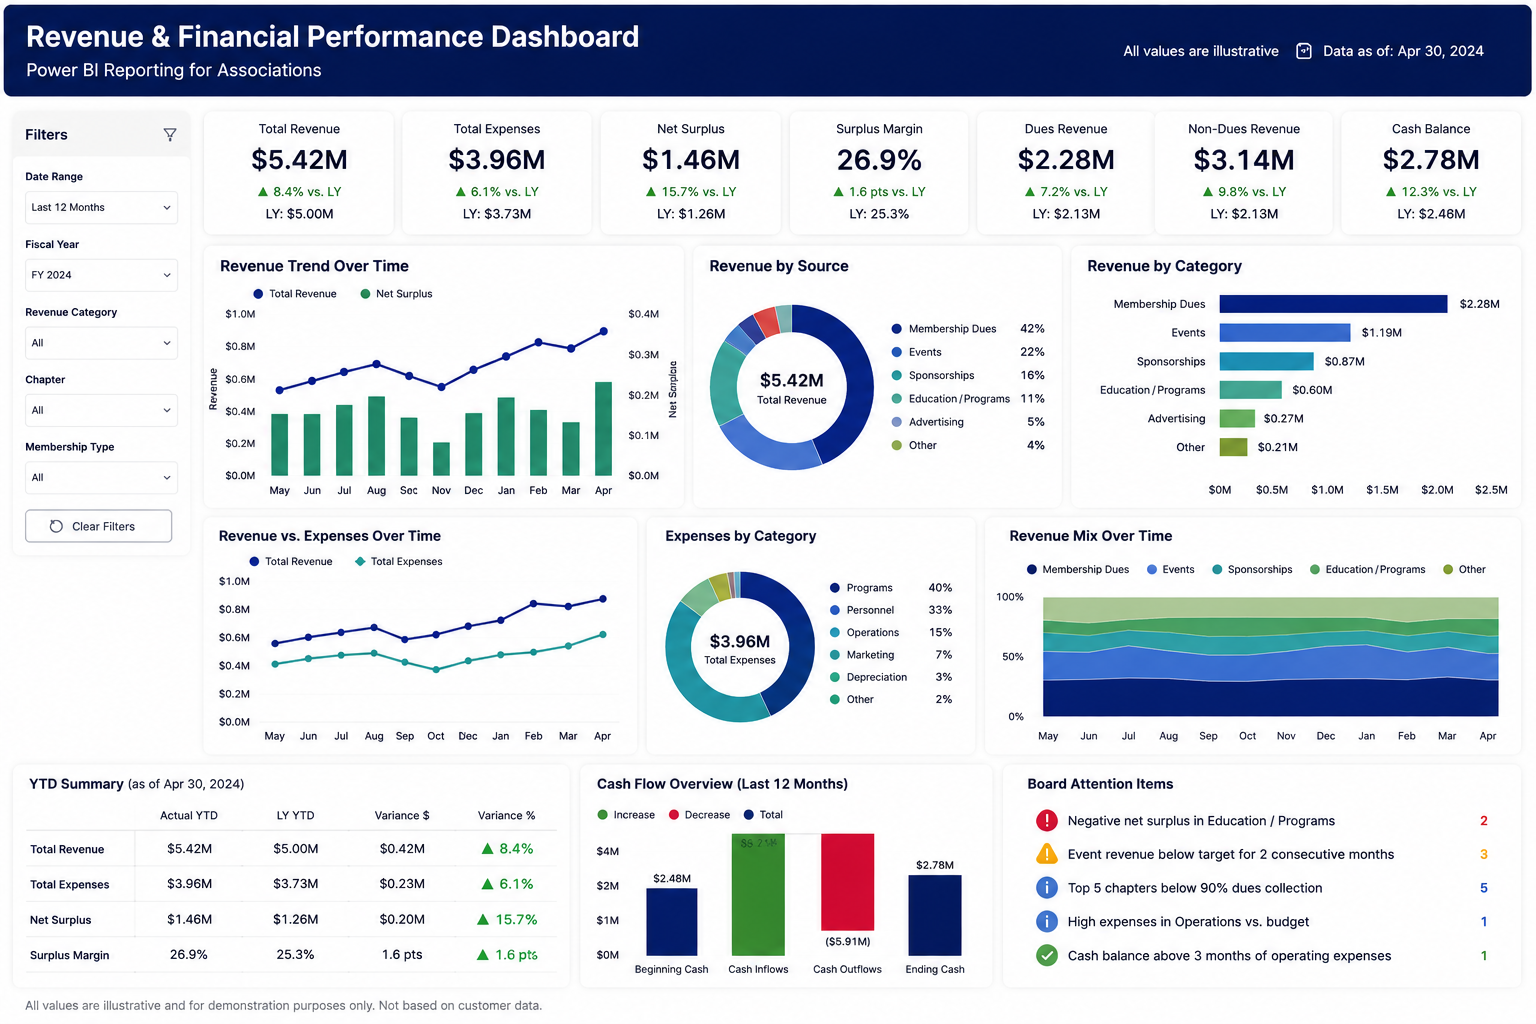Toggle Net Surplus legend in Revenue Trend chart

click(x=396, y=294)
